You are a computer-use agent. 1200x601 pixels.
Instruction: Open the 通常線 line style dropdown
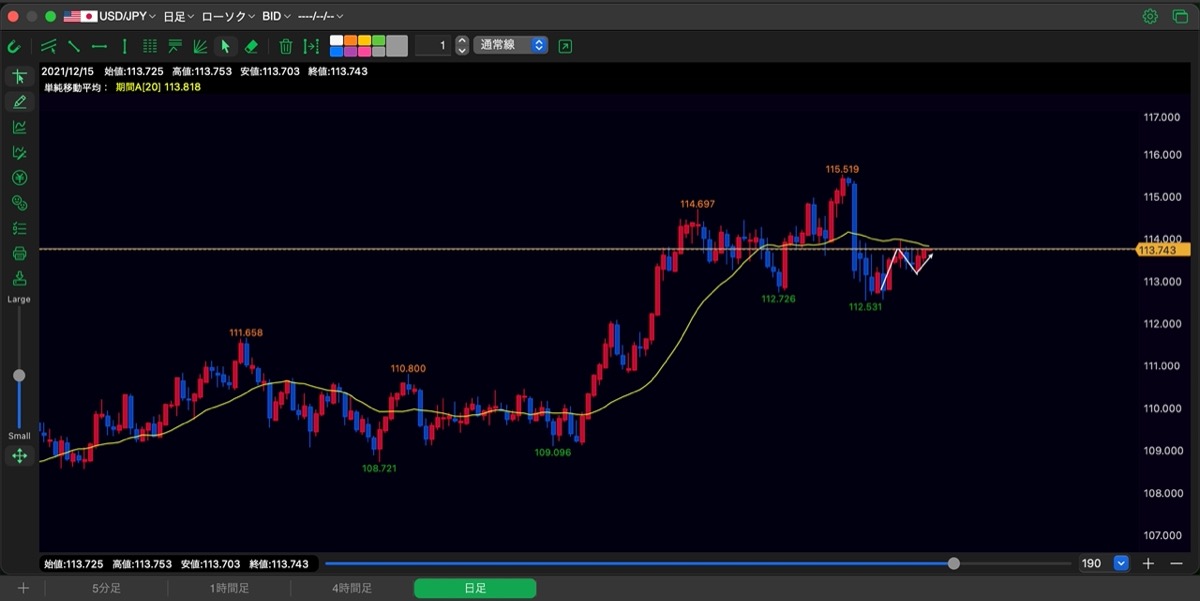(511, 45)
